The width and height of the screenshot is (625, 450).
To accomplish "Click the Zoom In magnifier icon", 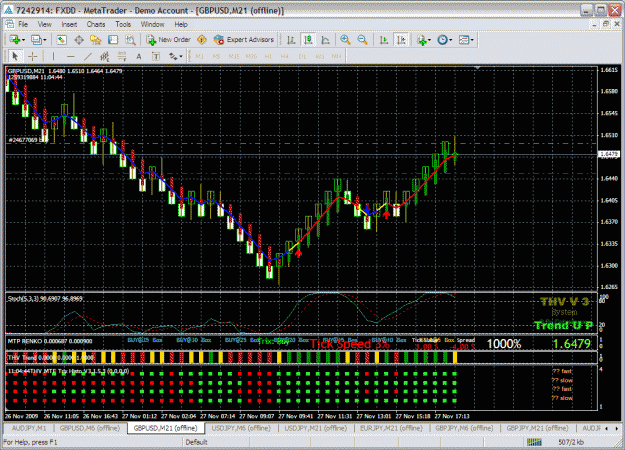I will (345, 39).
